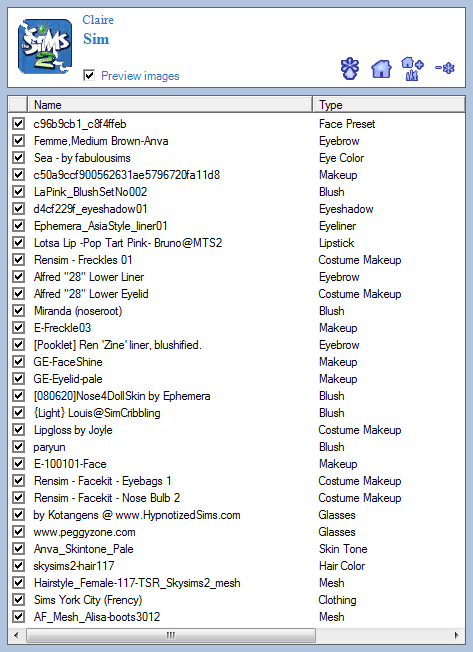The image size is (473, 652).
Task: Uncheck the Lipgloss by Joyle checkbox
Action: 18,430
